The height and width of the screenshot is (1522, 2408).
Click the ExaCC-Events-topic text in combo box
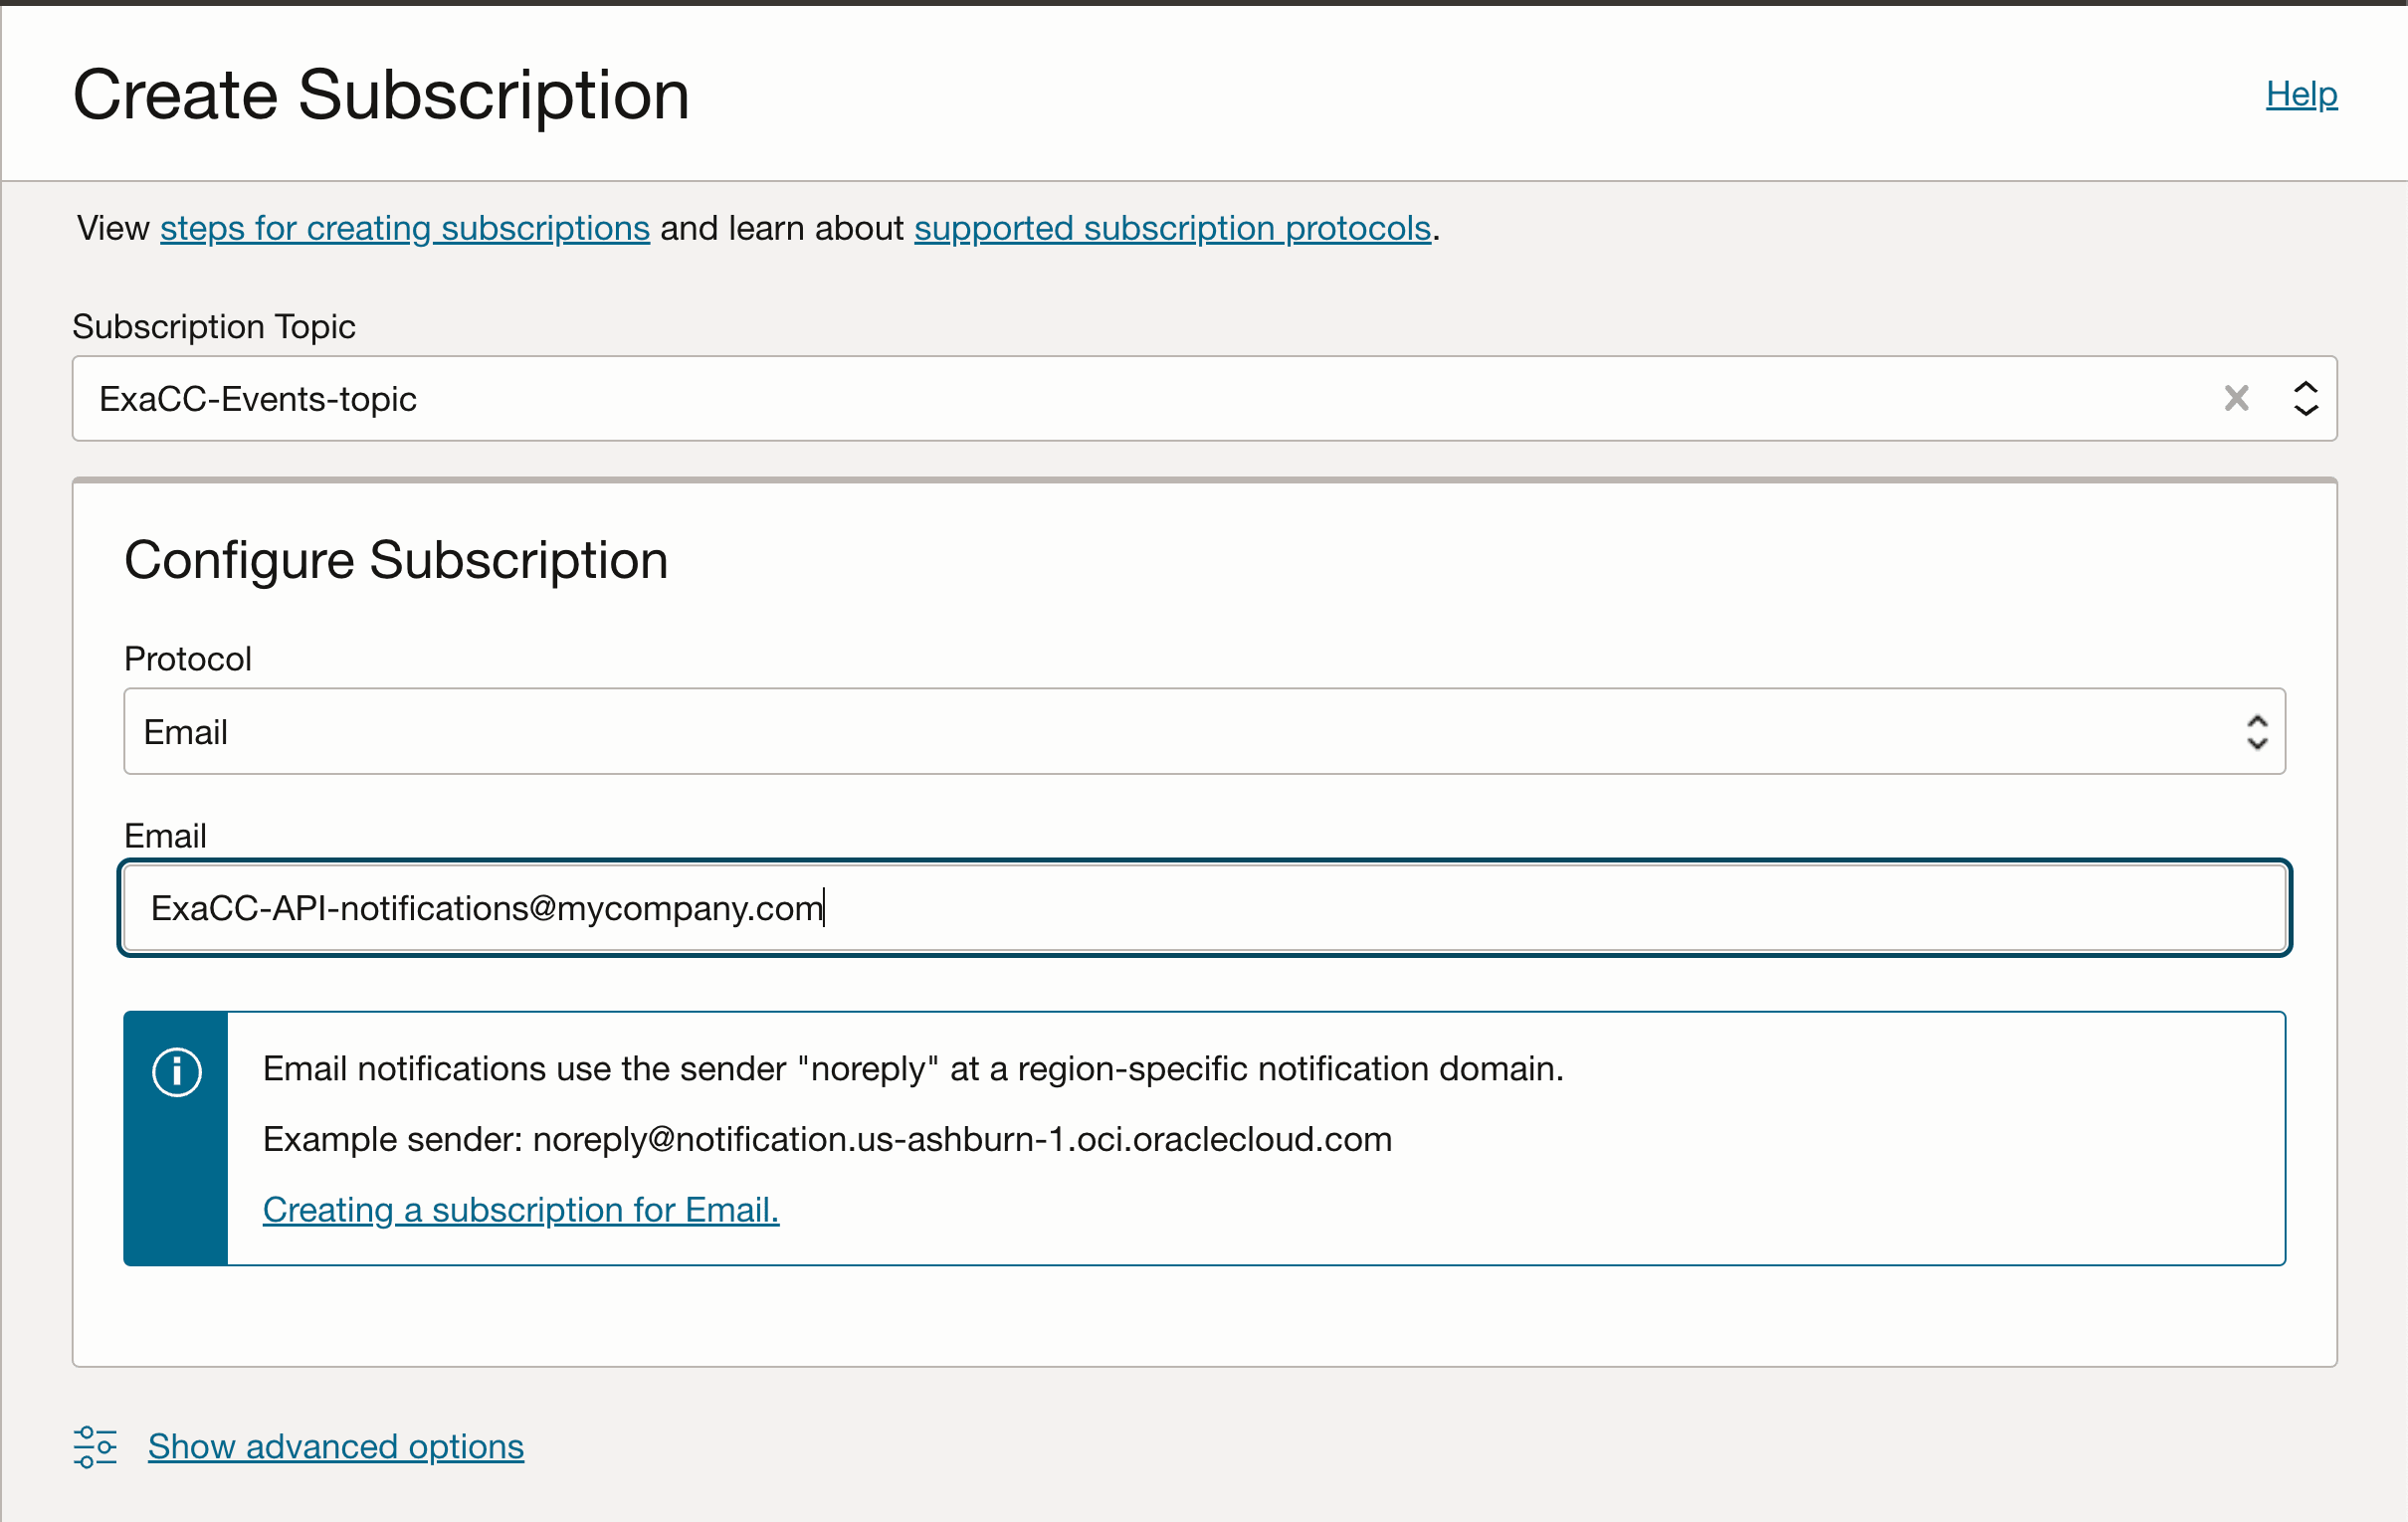[x=258, y=399]
